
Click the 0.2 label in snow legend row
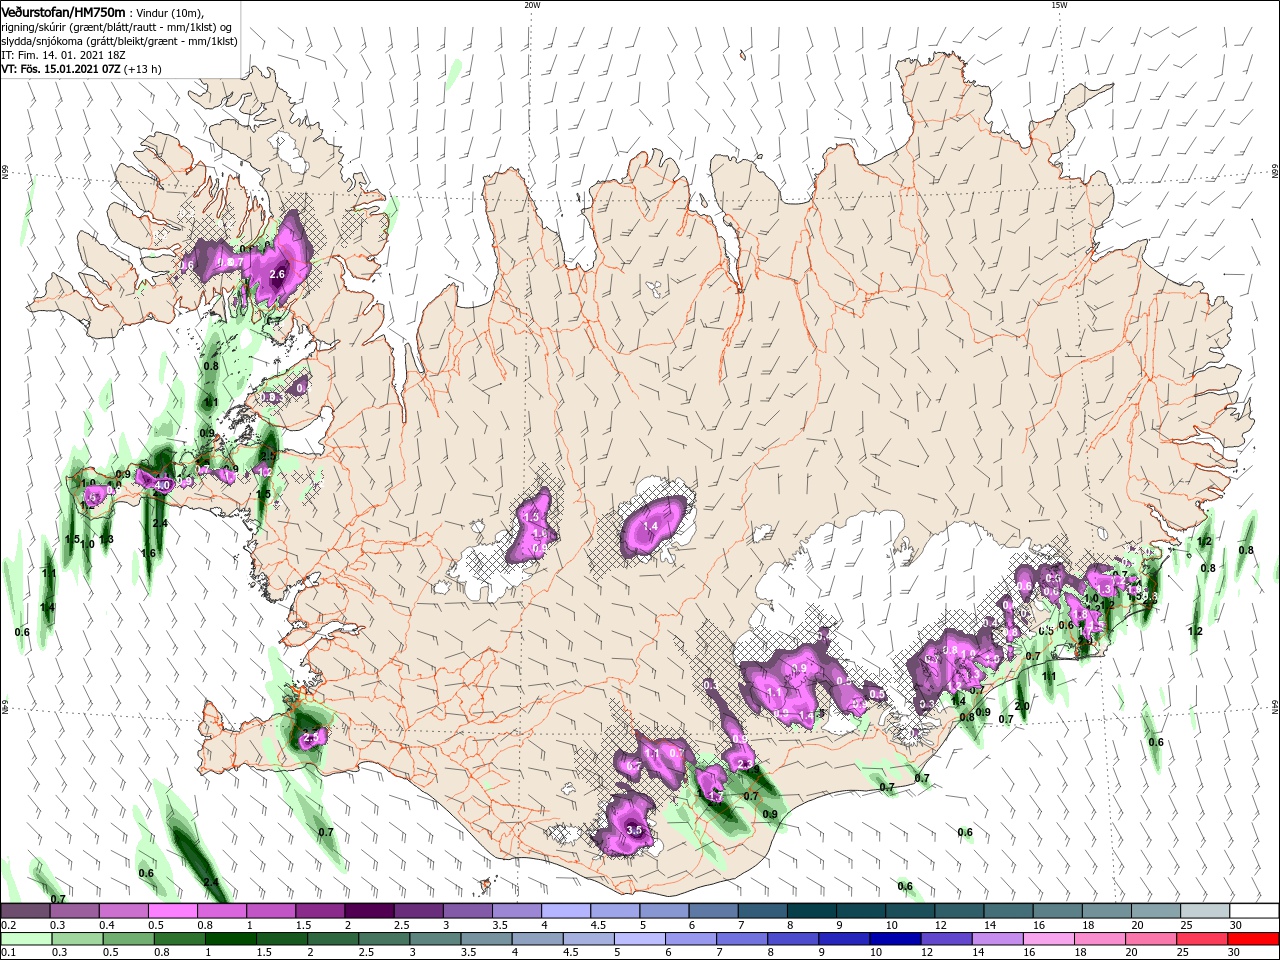tap(8, 925)
